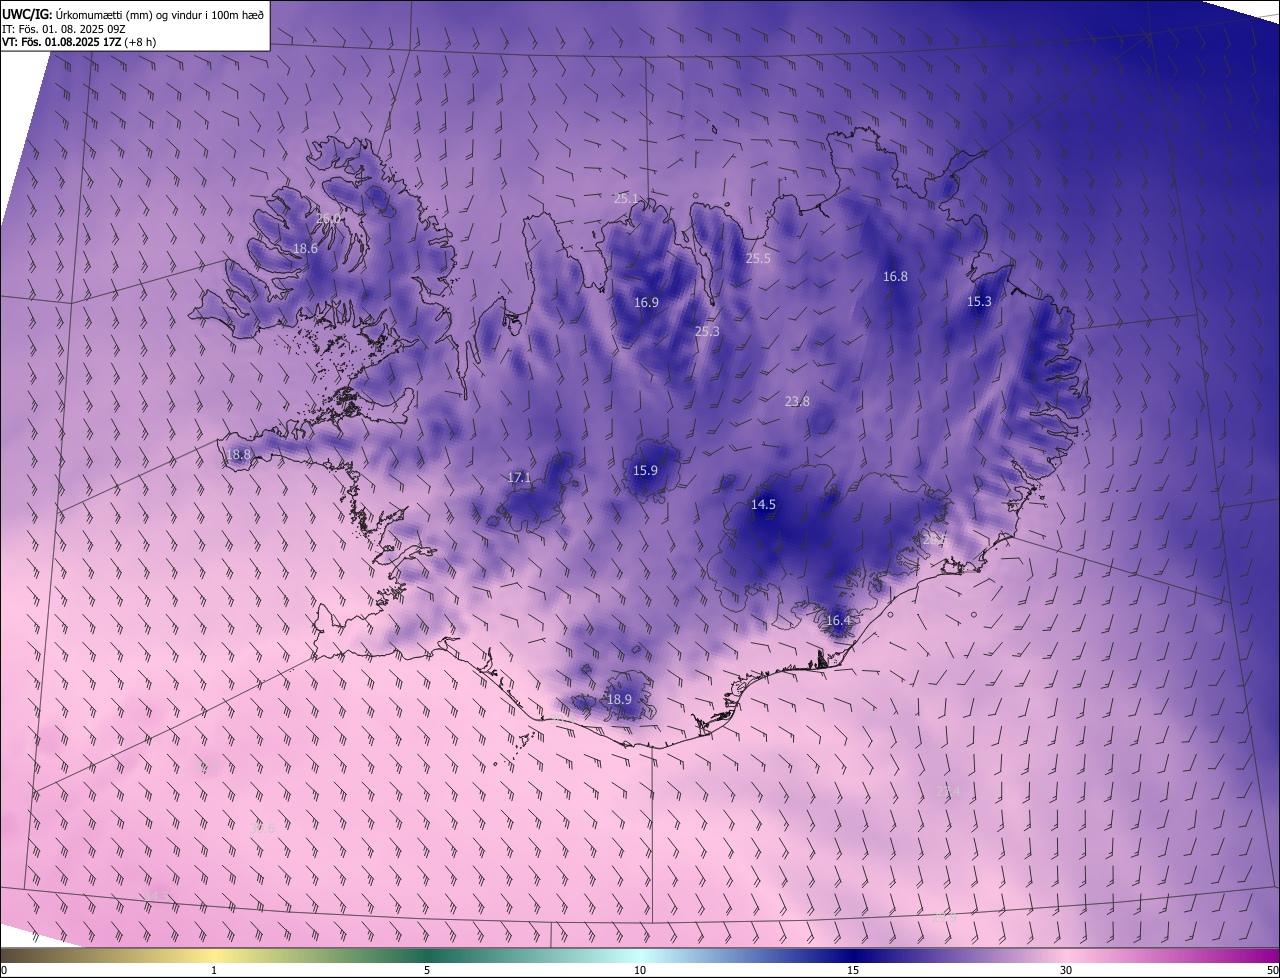
Task: Click the map value 15.3
Action: pos(979,301)
